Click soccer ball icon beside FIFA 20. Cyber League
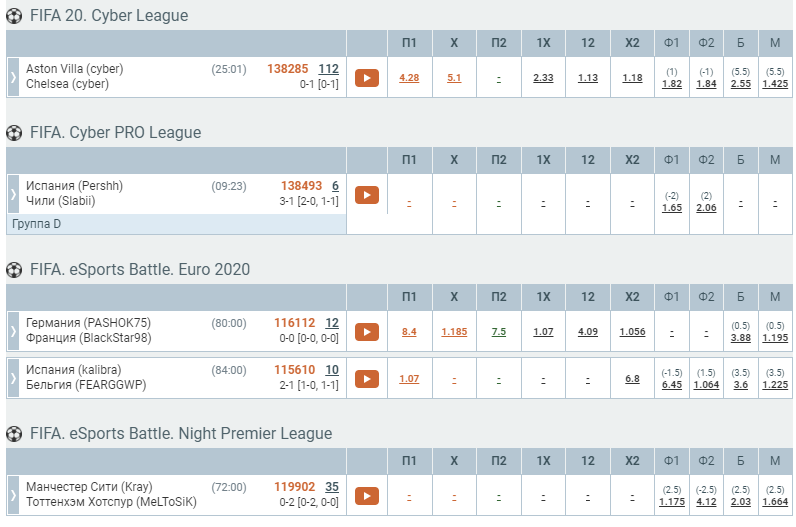The width and height of the screenshot is (796, 527). tap(14, 16)
